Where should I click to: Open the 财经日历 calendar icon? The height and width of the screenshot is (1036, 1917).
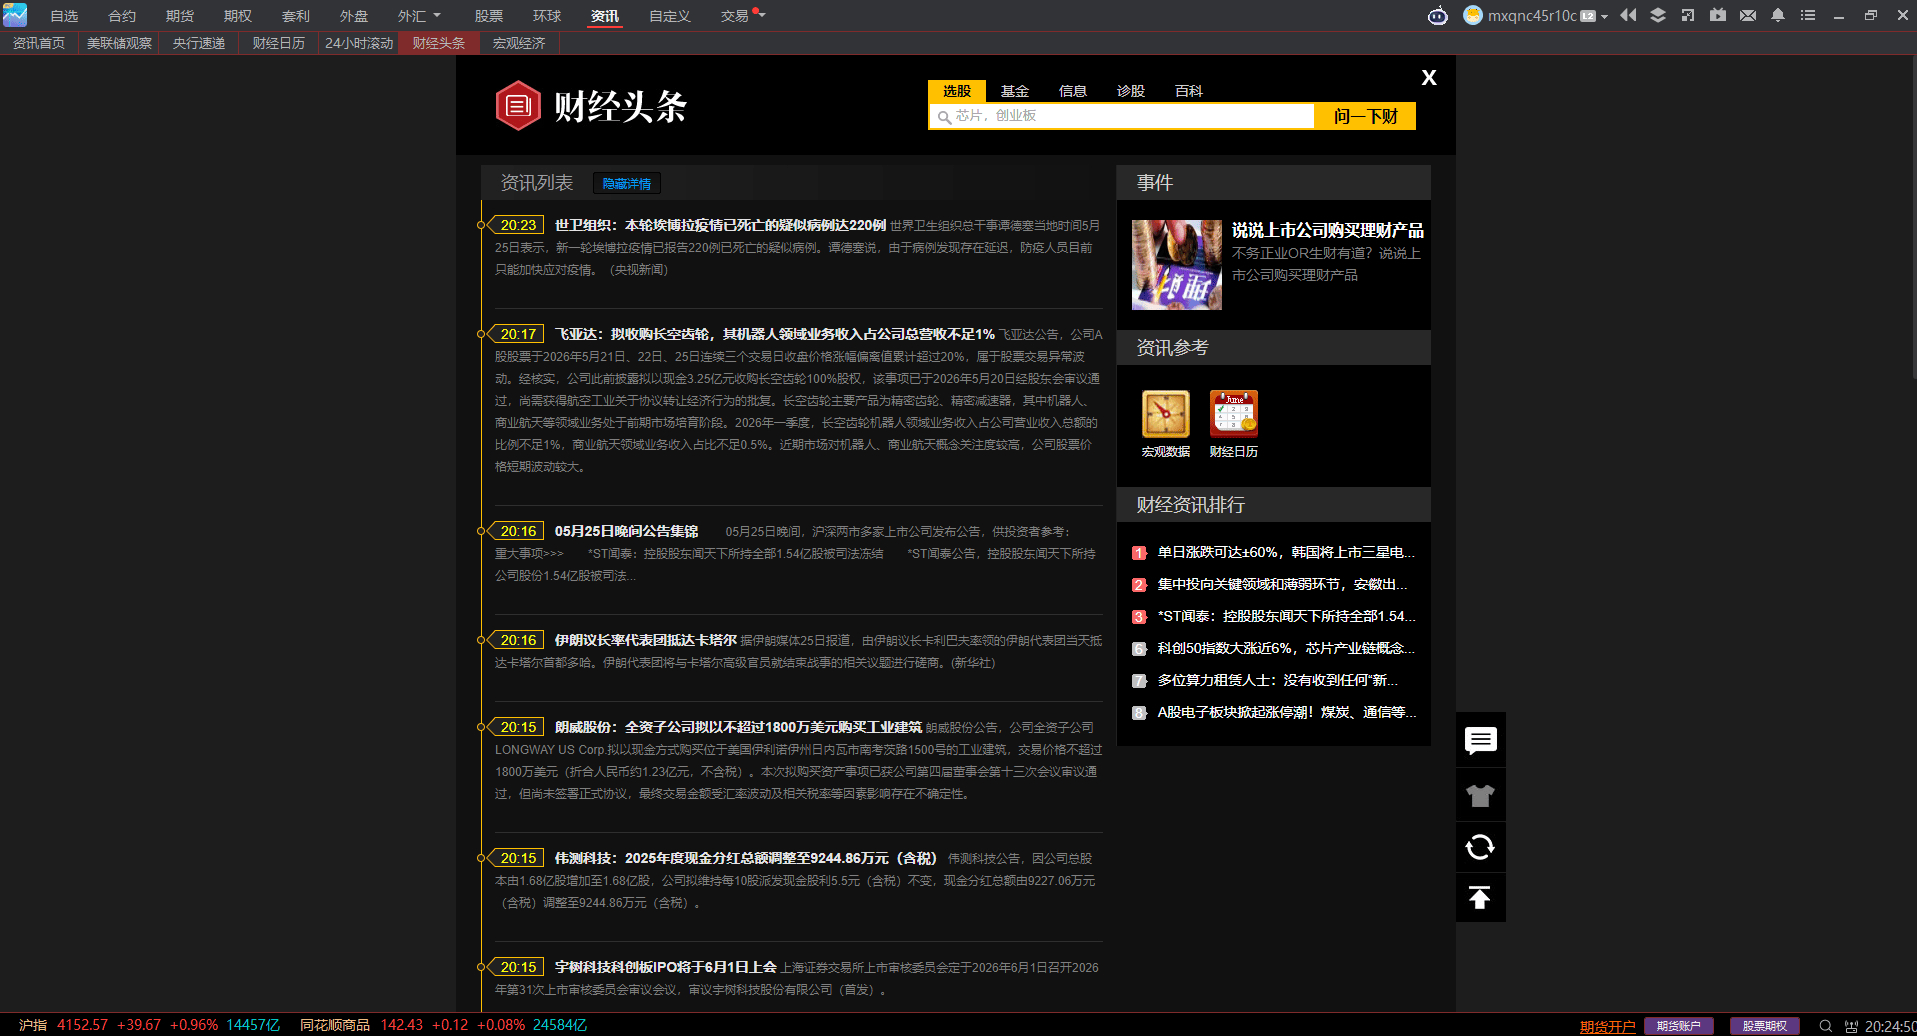(x=1234, y=414)
